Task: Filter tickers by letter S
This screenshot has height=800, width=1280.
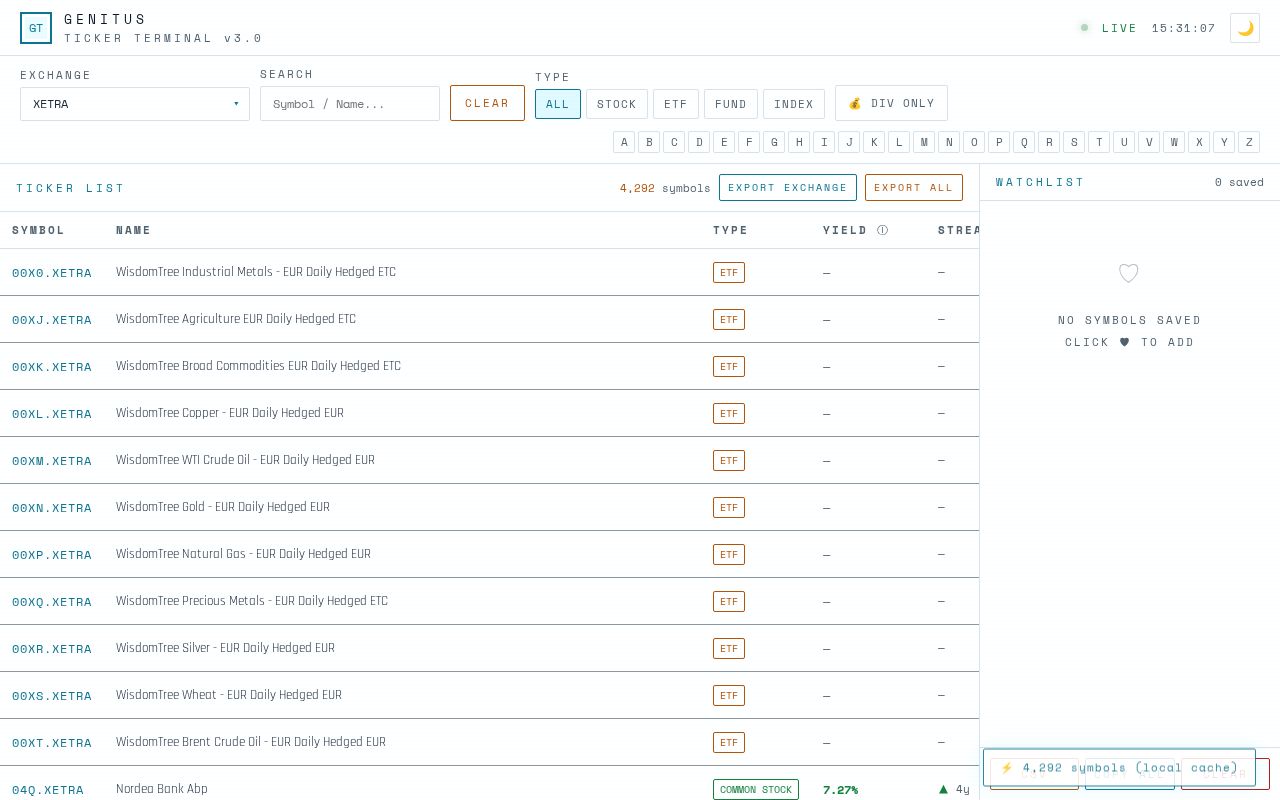Action: tap(1074, 142)
